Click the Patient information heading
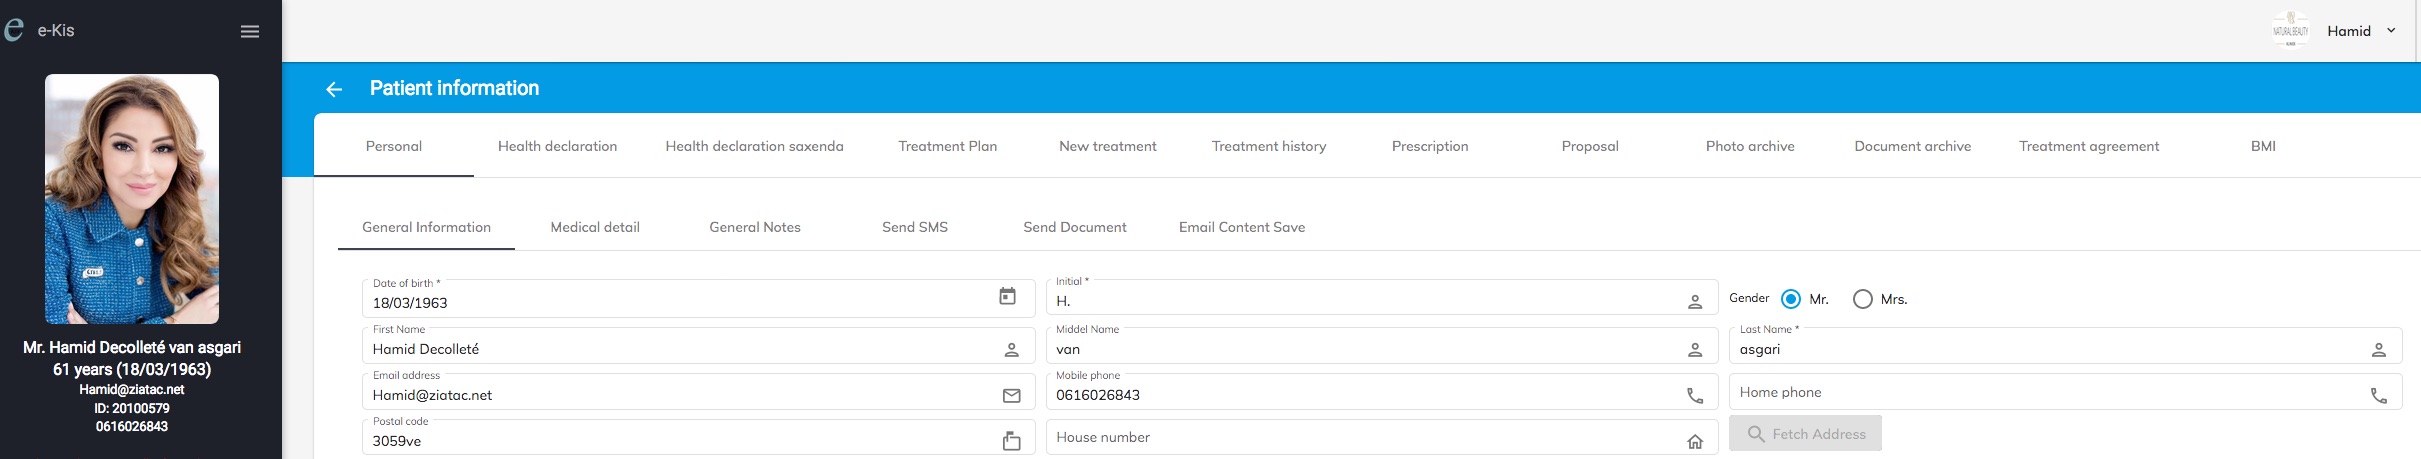2421x459 pixels. [x=454, y=89]
